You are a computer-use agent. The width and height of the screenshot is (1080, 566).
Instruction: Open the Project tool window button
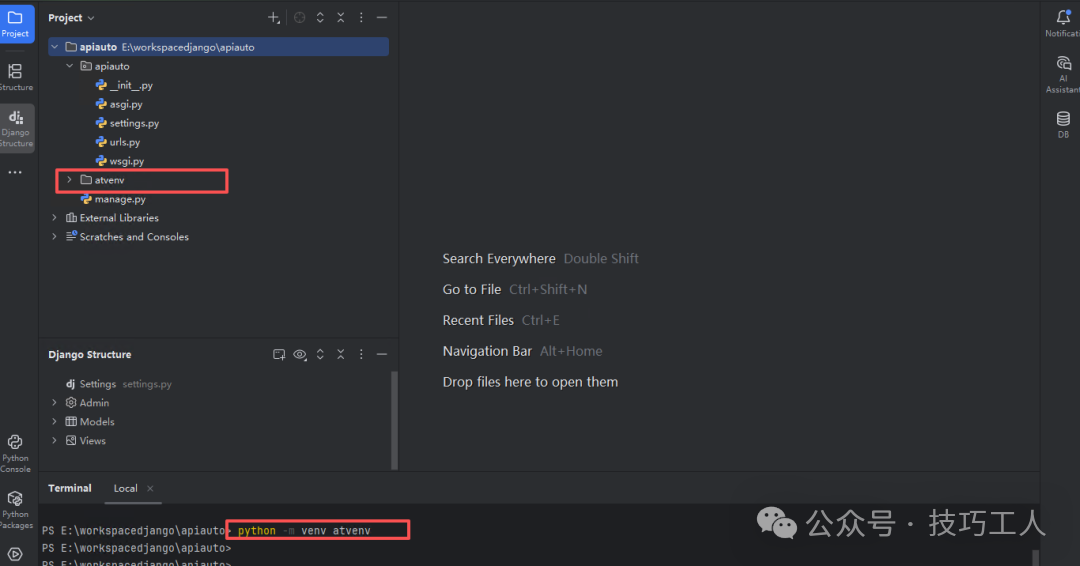click(x=16, y=23)
